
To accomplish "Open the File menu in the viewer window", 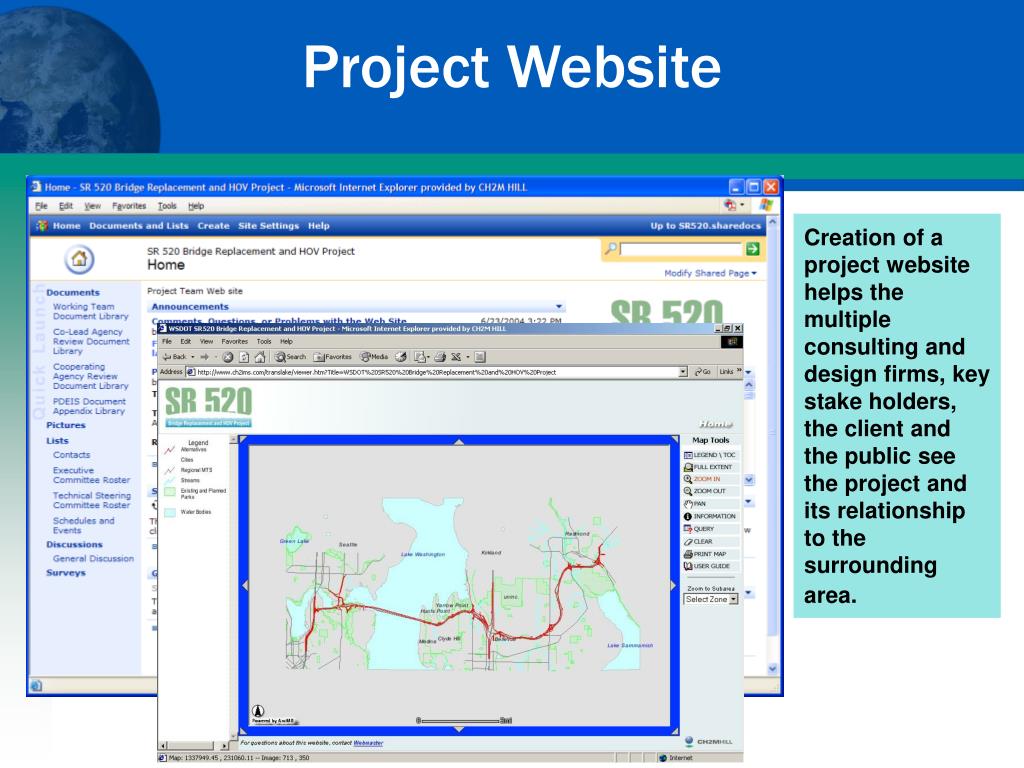I will click(x=167, y=342).
